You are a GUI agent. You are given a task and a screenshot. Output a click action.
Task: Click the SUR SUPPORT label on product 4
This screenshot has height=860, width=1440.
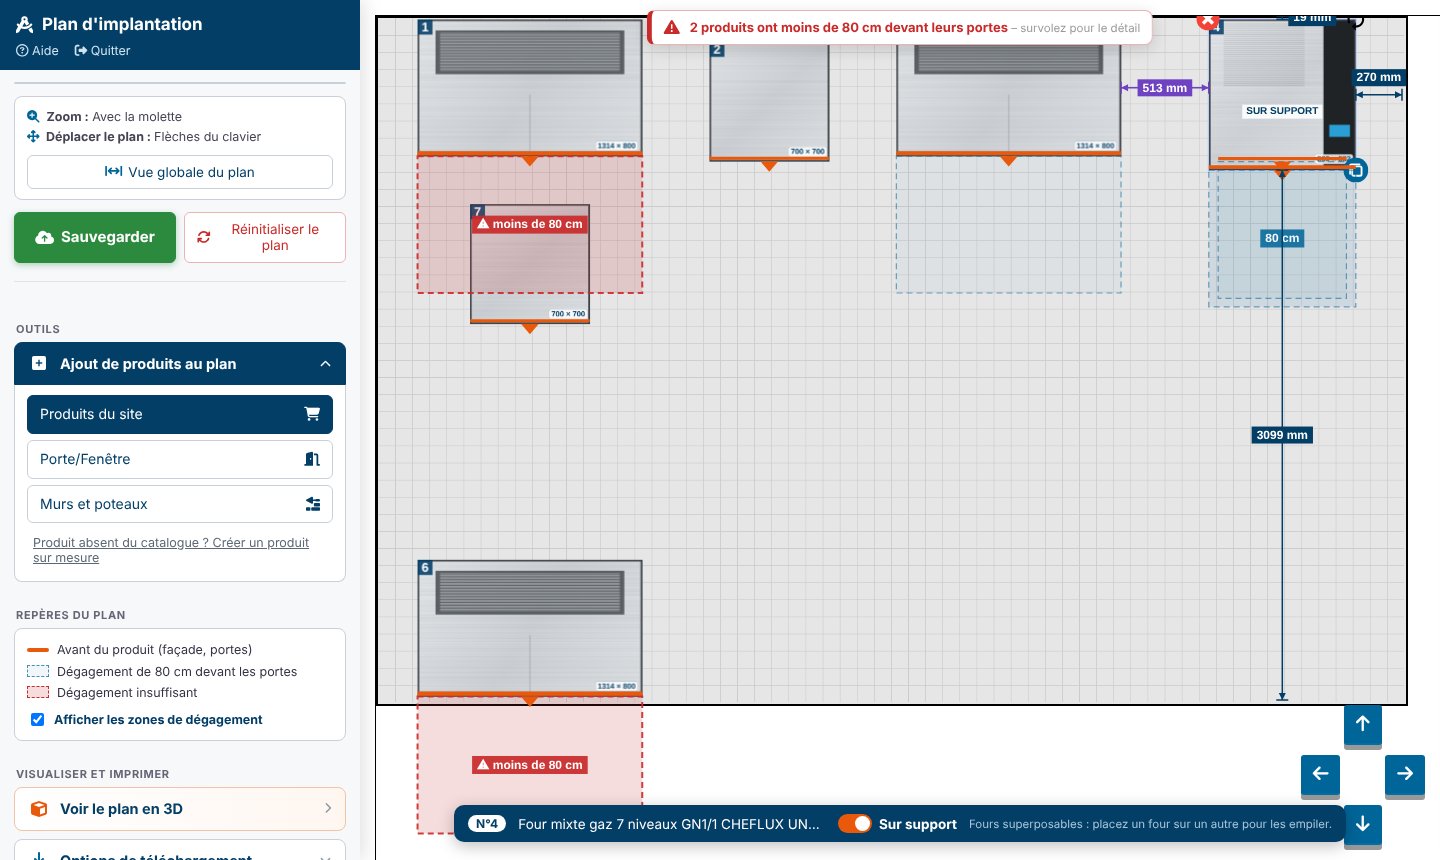1282,111
